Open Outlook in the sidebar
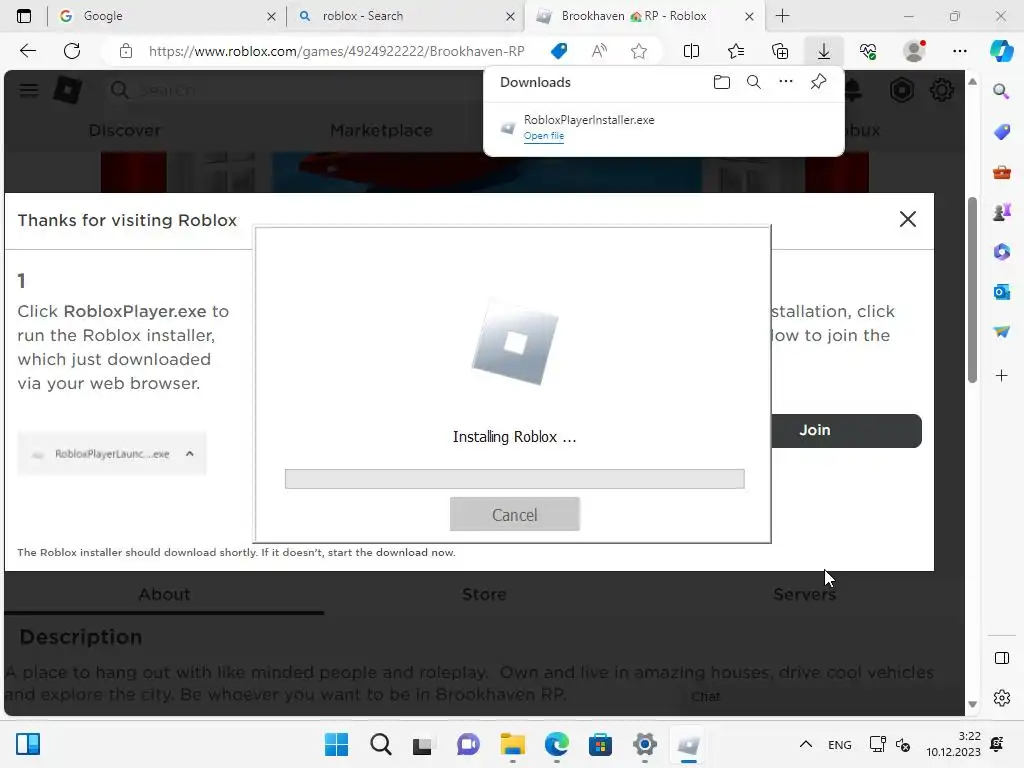The height and width of the screenshot is (768, 1024). coord(1001,292)
